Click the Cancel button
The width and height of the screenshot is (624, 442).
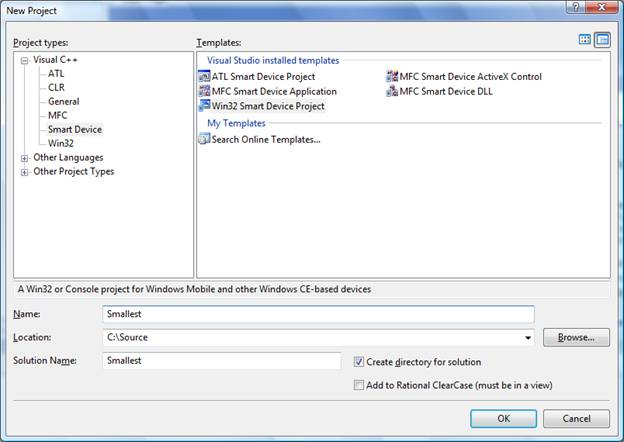click(x=576, y=419)
